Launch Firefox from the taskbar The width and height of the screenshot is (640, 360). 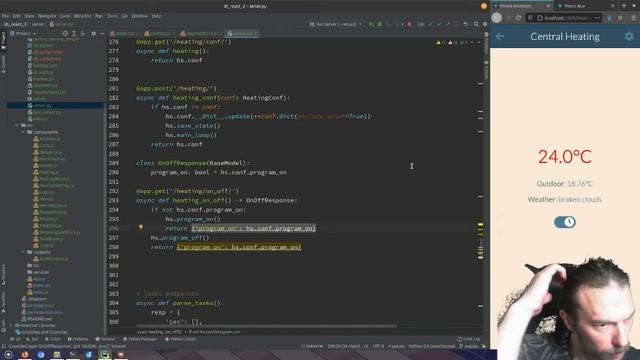point(24,355)
